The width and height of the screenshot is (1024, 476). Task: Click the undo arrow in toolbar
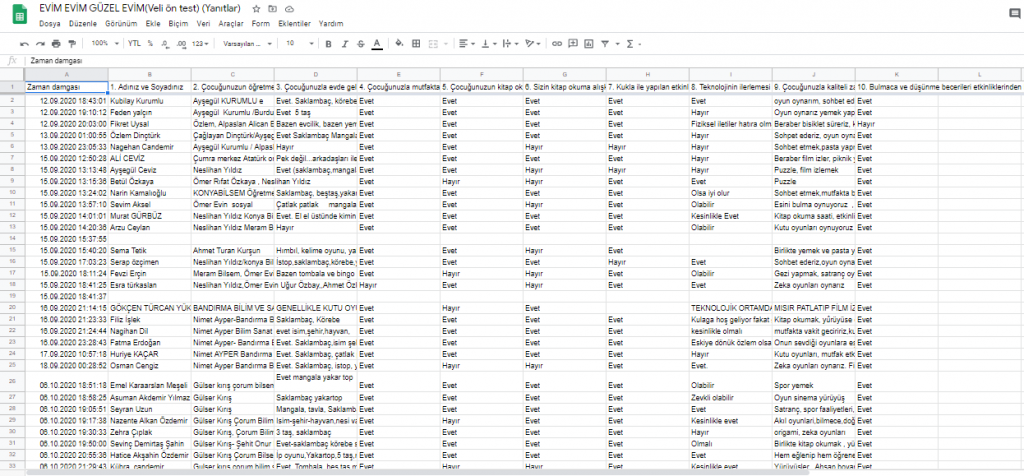24,44
